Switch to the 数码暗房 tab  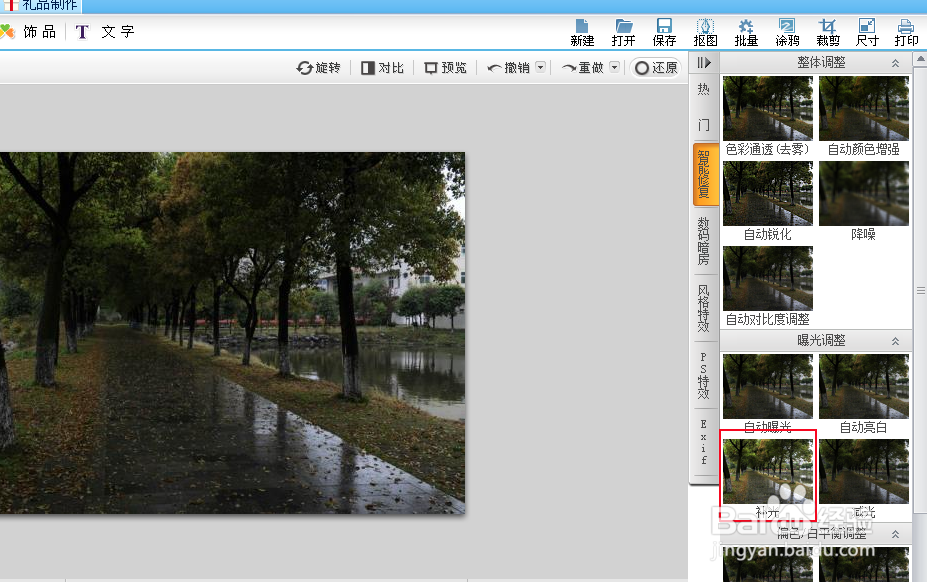704,241
